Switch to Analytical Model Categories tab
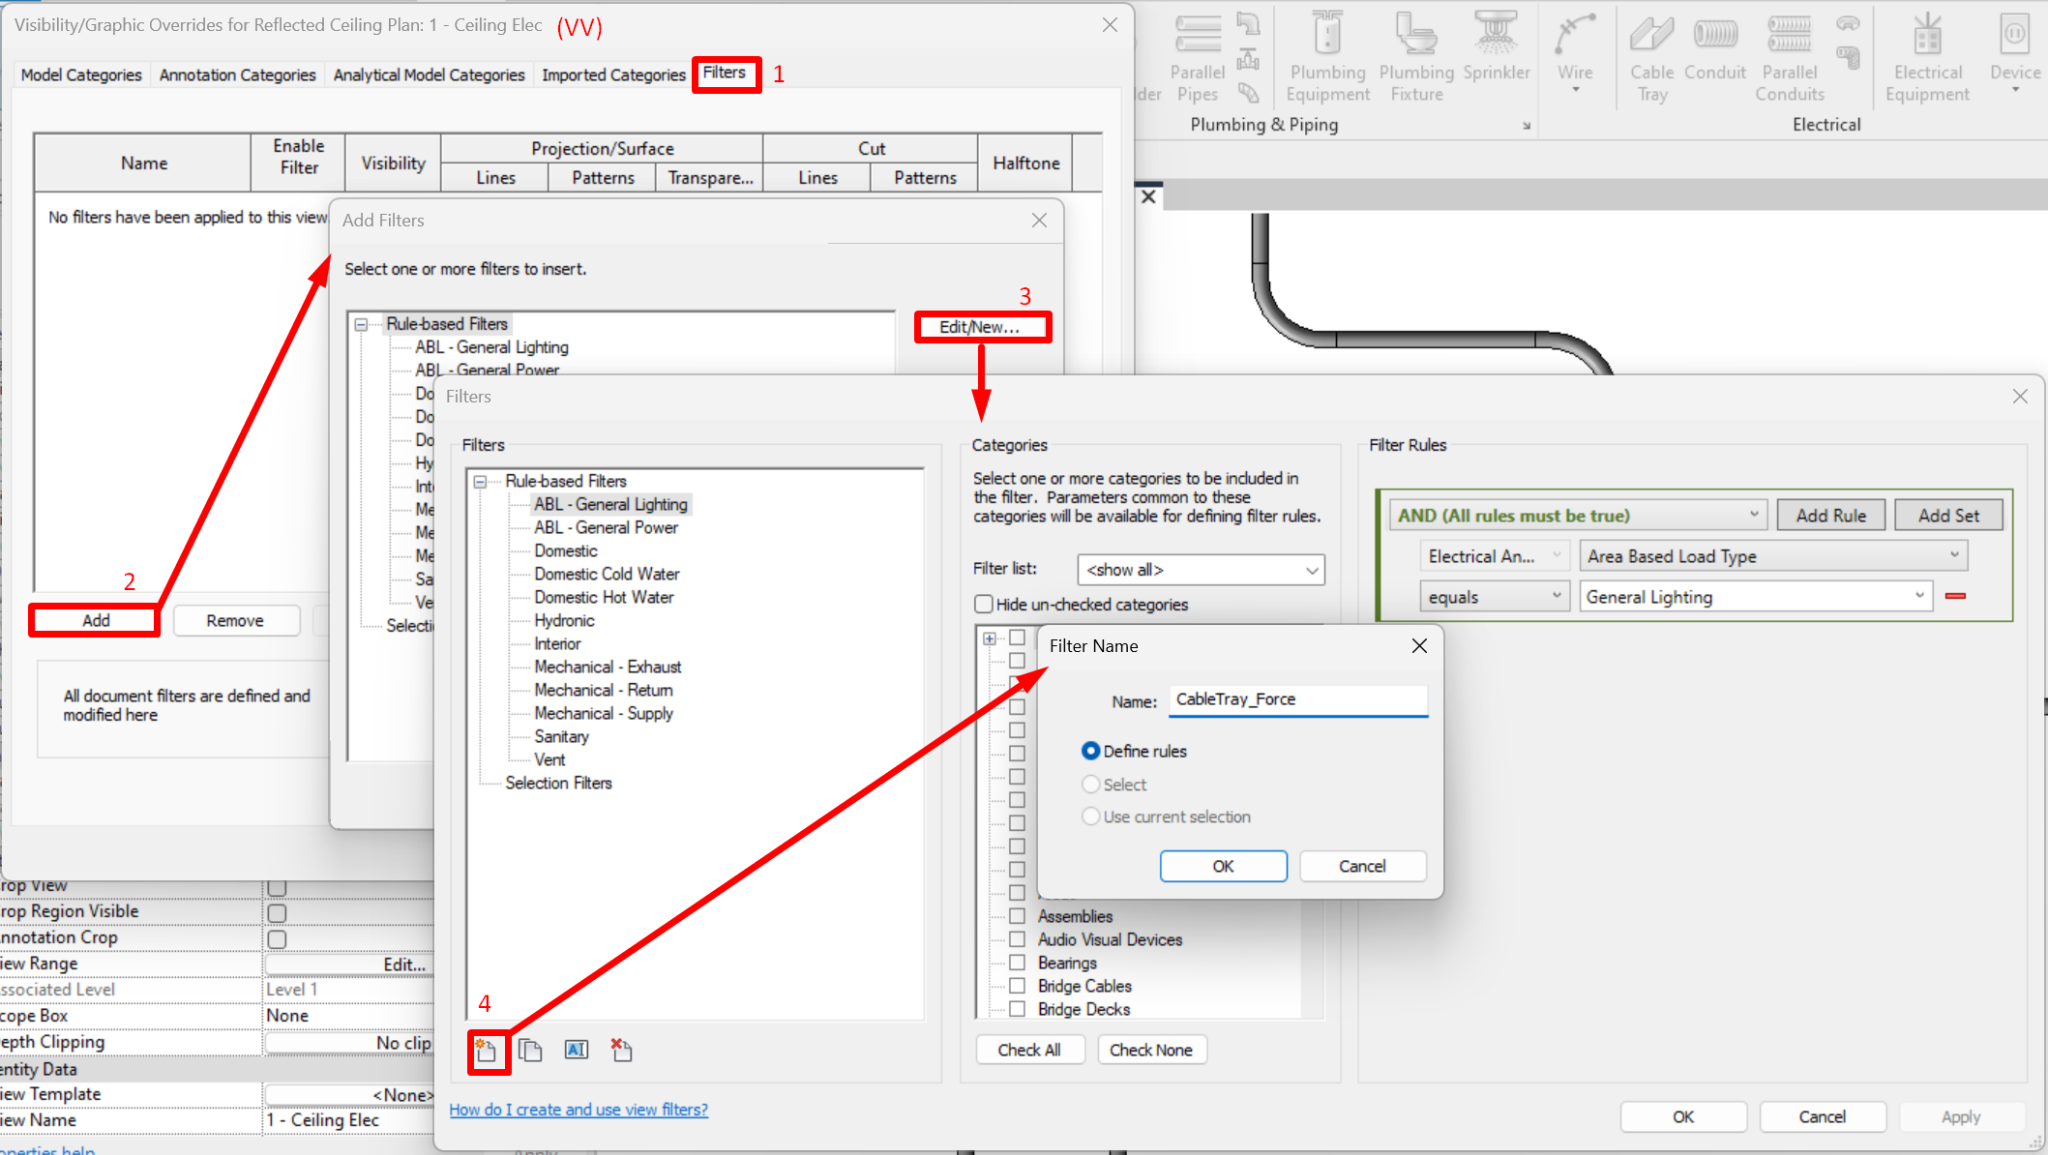This screenshot has height=1155, width=2048. [x=429, y=75]
